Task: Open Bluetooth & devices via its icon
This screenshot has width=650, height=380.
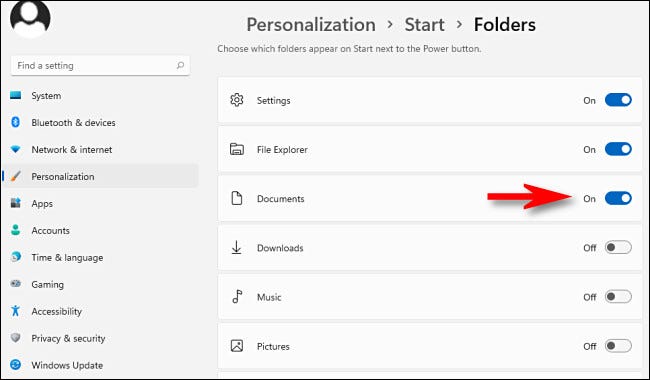Action: 15,122
